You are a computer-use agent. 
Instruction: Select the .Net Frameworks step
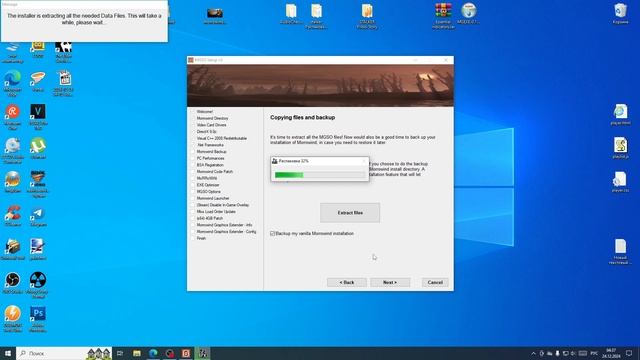point(210,145)
